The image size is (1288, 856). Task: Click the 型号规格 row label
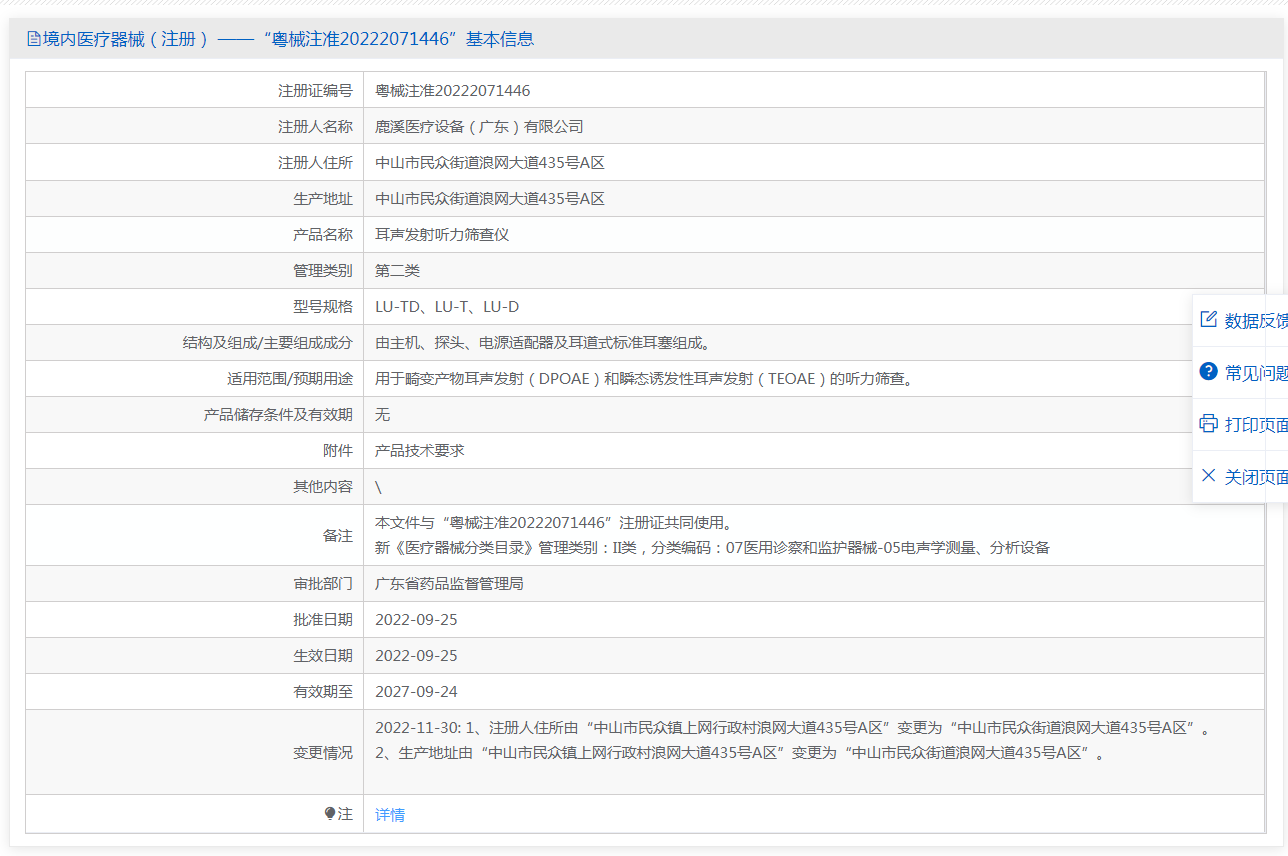(x=323, y=307)
